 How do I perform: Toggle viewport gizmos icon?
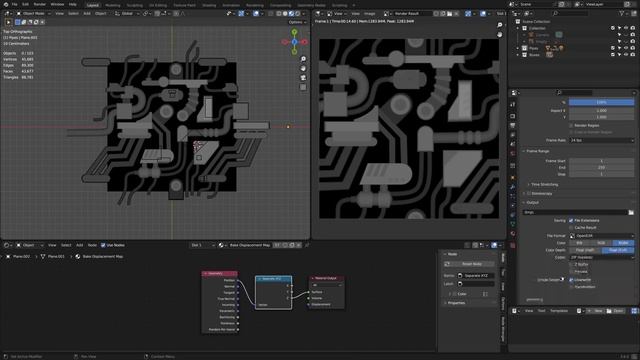click(x=241, y=13)
